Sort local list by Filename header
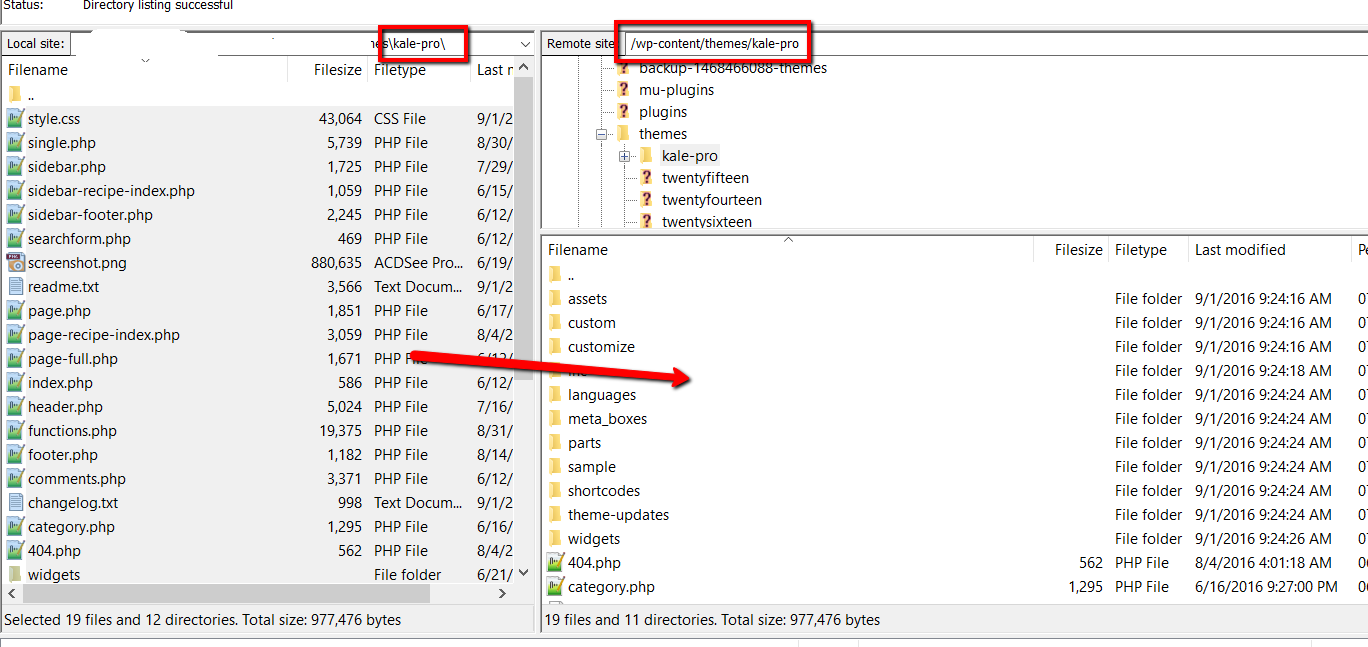The image size is (1368, 647). [x=38, y=70]
